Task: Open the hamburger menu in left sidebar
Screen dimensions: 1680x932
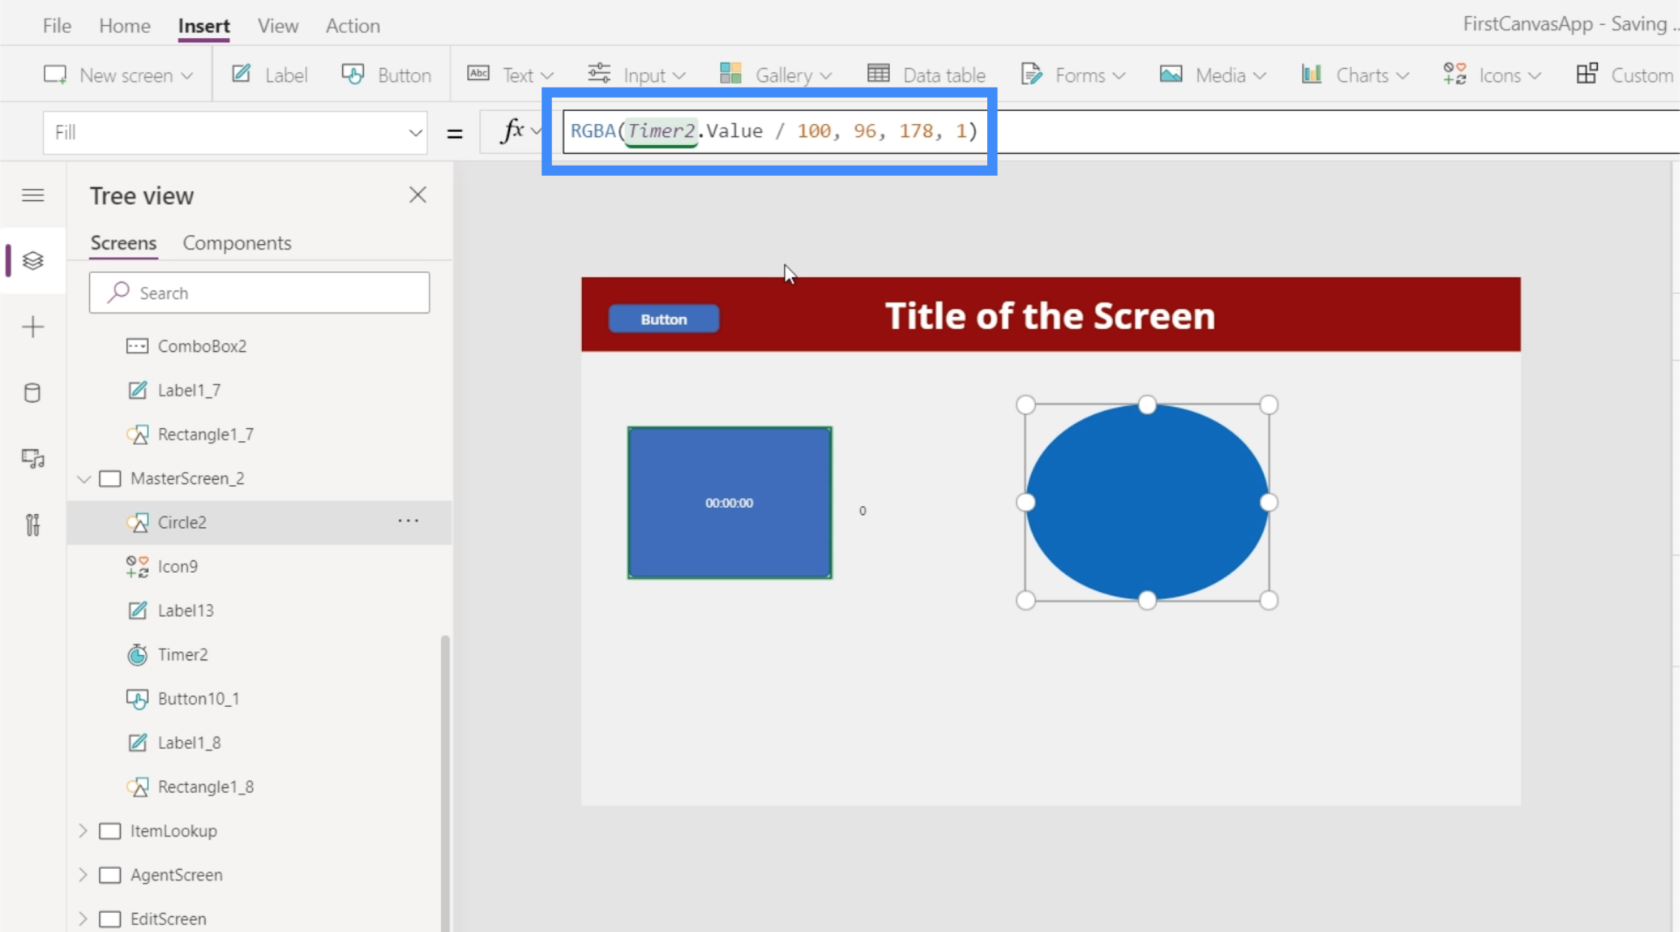Action: (x=33, y=195)
